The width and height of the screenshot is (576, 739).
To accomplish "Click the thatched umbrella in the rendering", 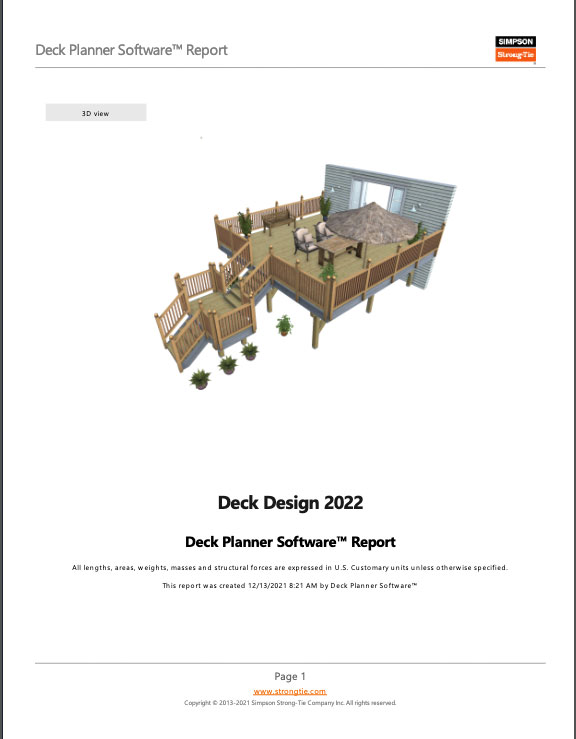I will pos(371,222).
